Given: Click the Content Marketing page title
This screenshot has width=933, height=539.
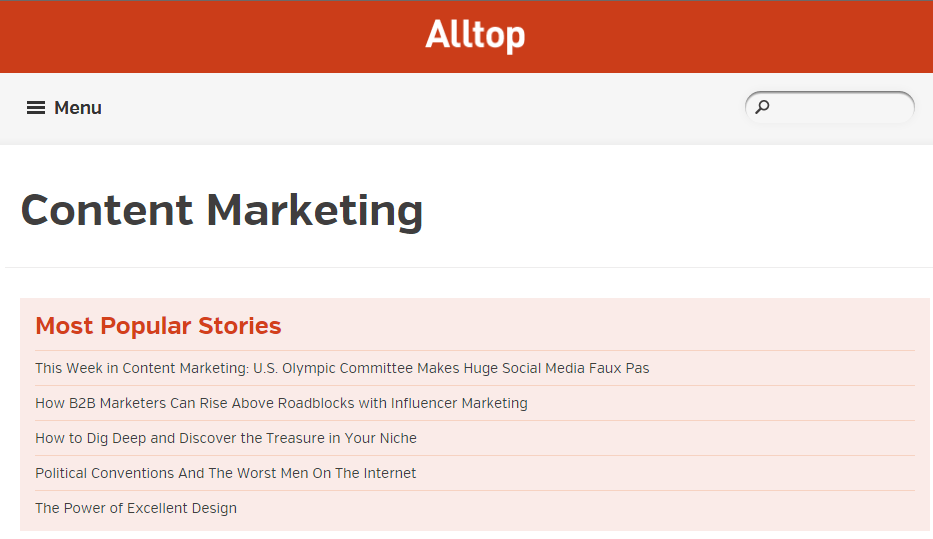Looking at the screenshot, I should (222, 211).
